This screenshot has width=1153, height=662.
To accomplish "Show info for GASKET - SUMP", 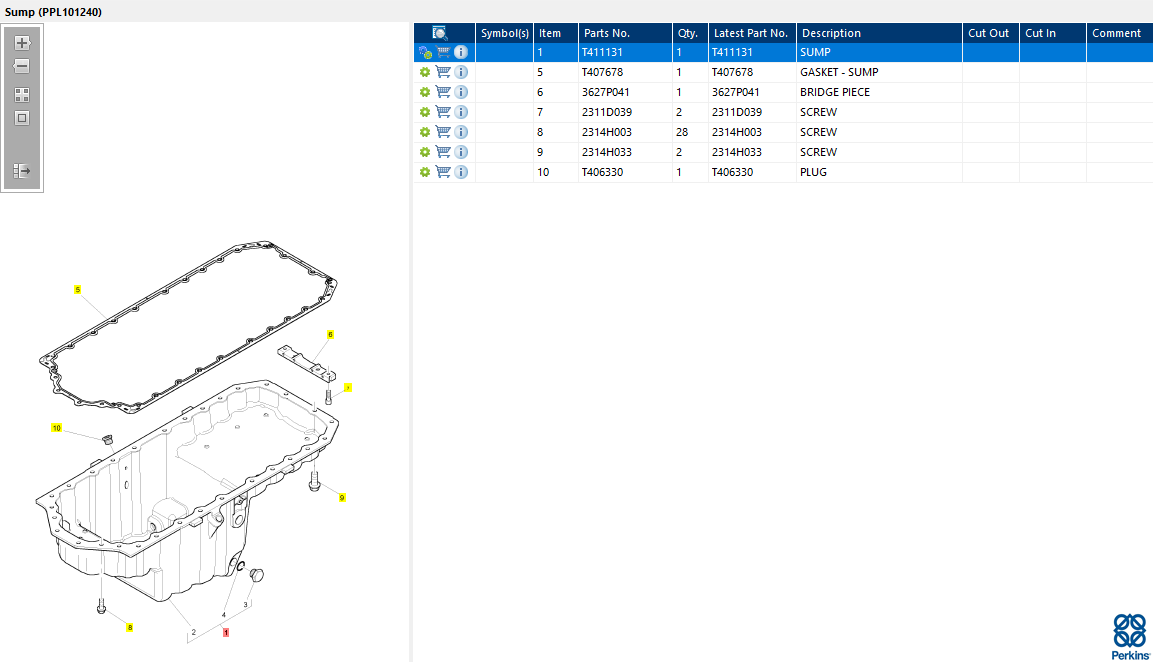I will coord(461,72).
